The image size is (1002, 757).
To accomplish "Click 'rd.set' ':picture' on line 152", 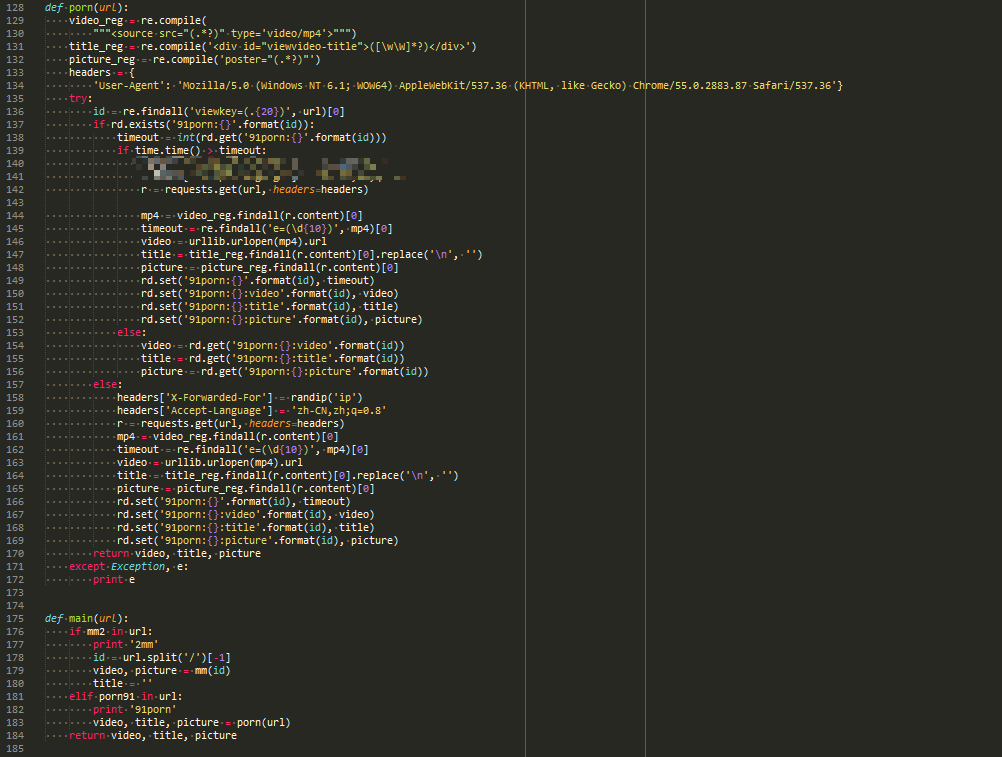I will (x=282, y=319).
